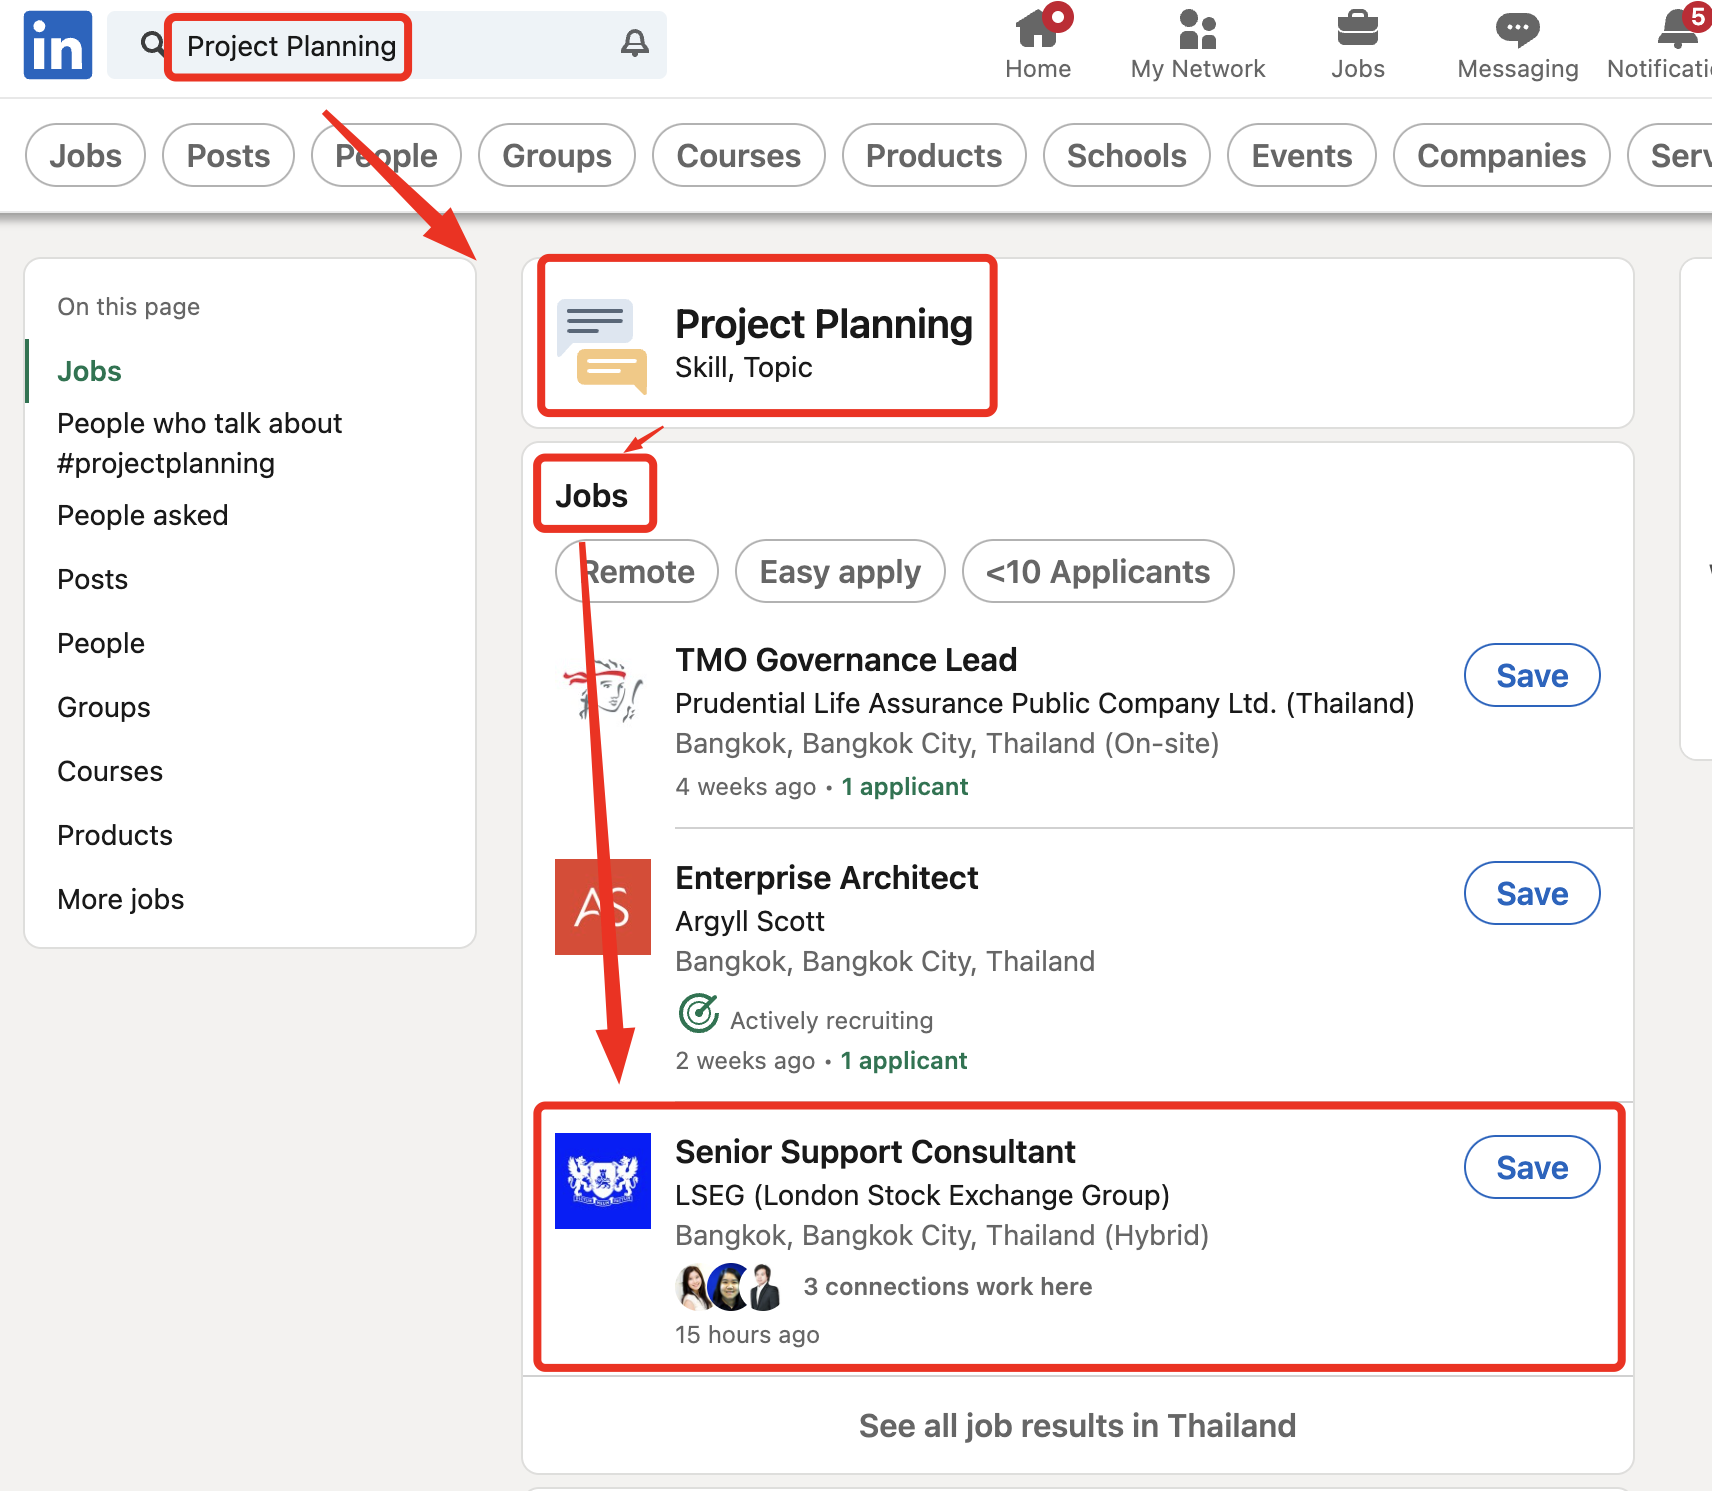Click Argyll Scott company name

click(x=750, y=921)
